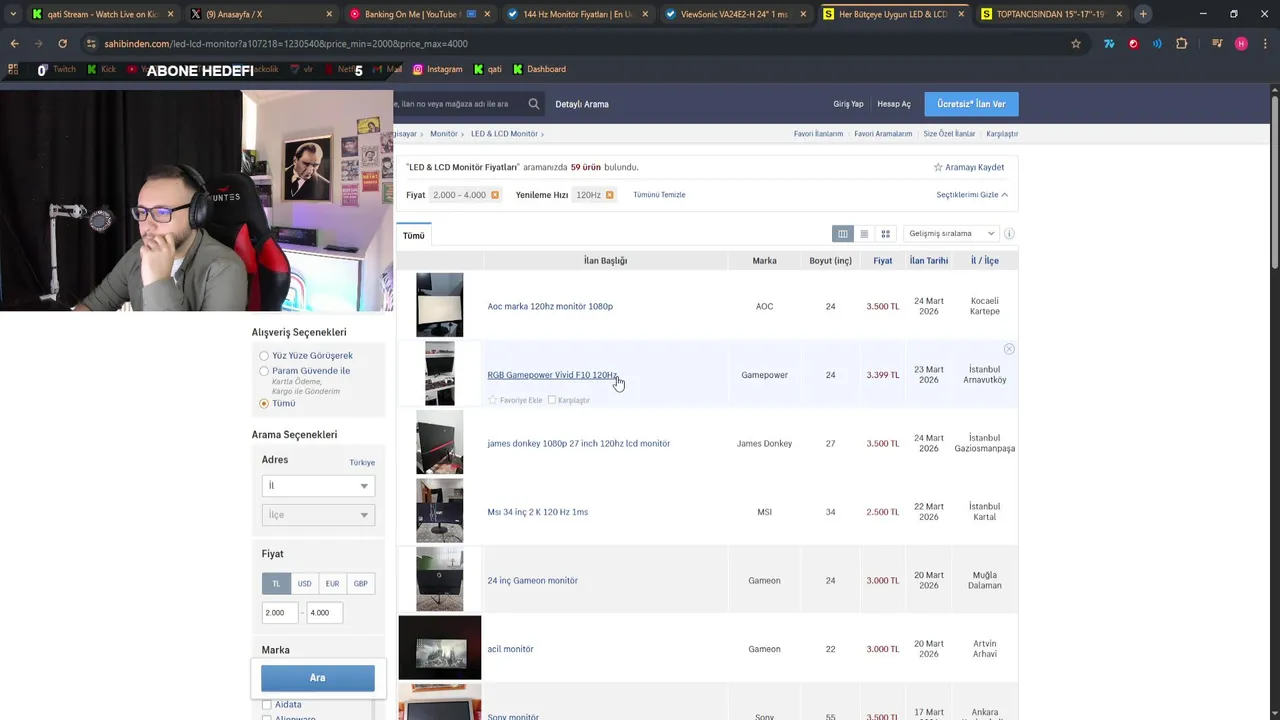
Task: Open the İl province dropdown
Action: point(318,486)
